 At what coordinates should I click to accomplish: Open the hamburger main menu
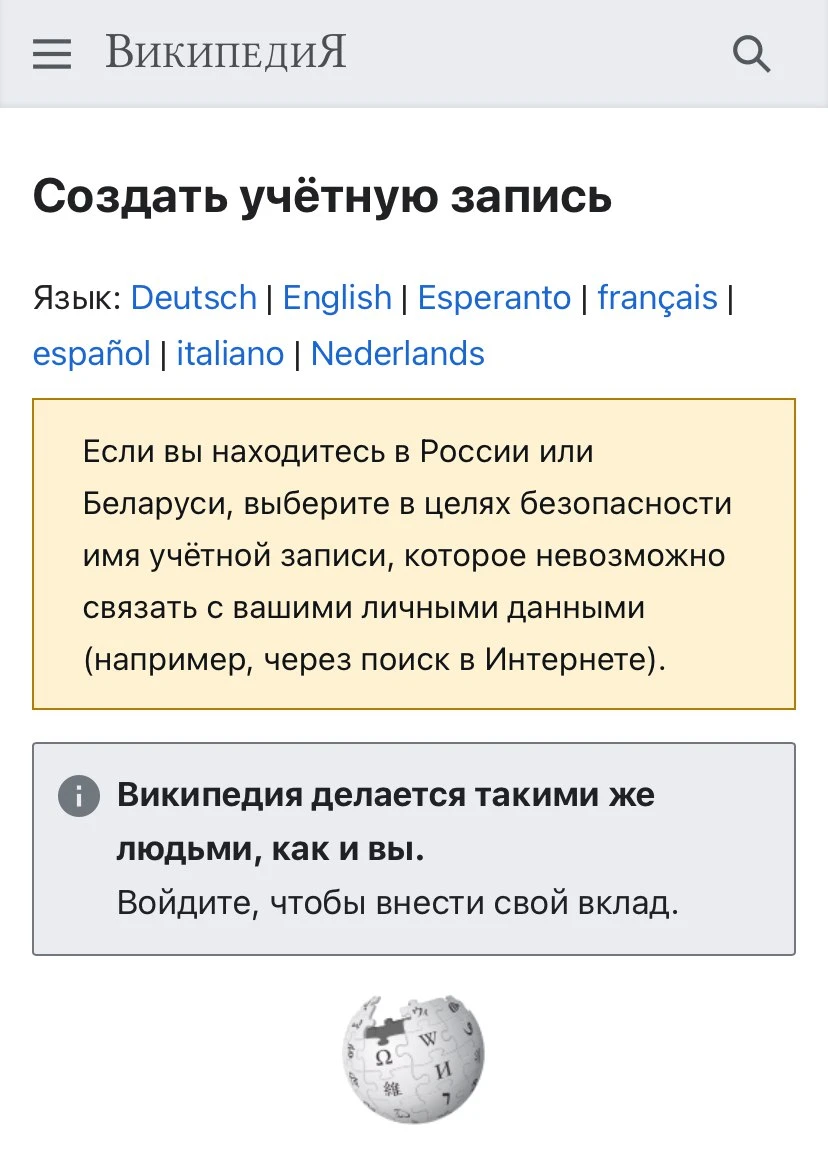(x=52, y=53)
